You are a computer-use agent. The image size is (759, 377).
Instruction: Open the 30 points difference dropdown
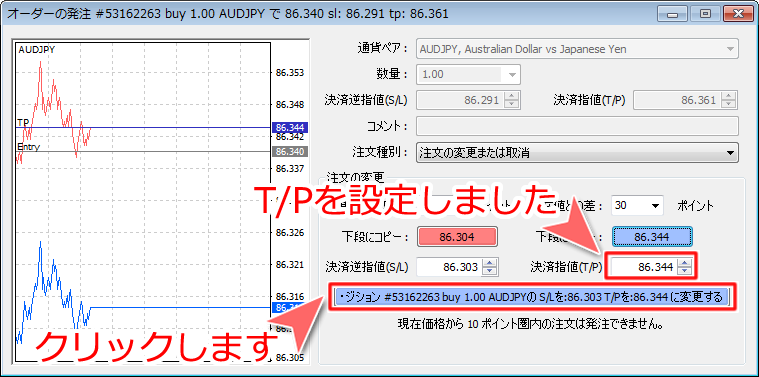click(x=638, y=206)
